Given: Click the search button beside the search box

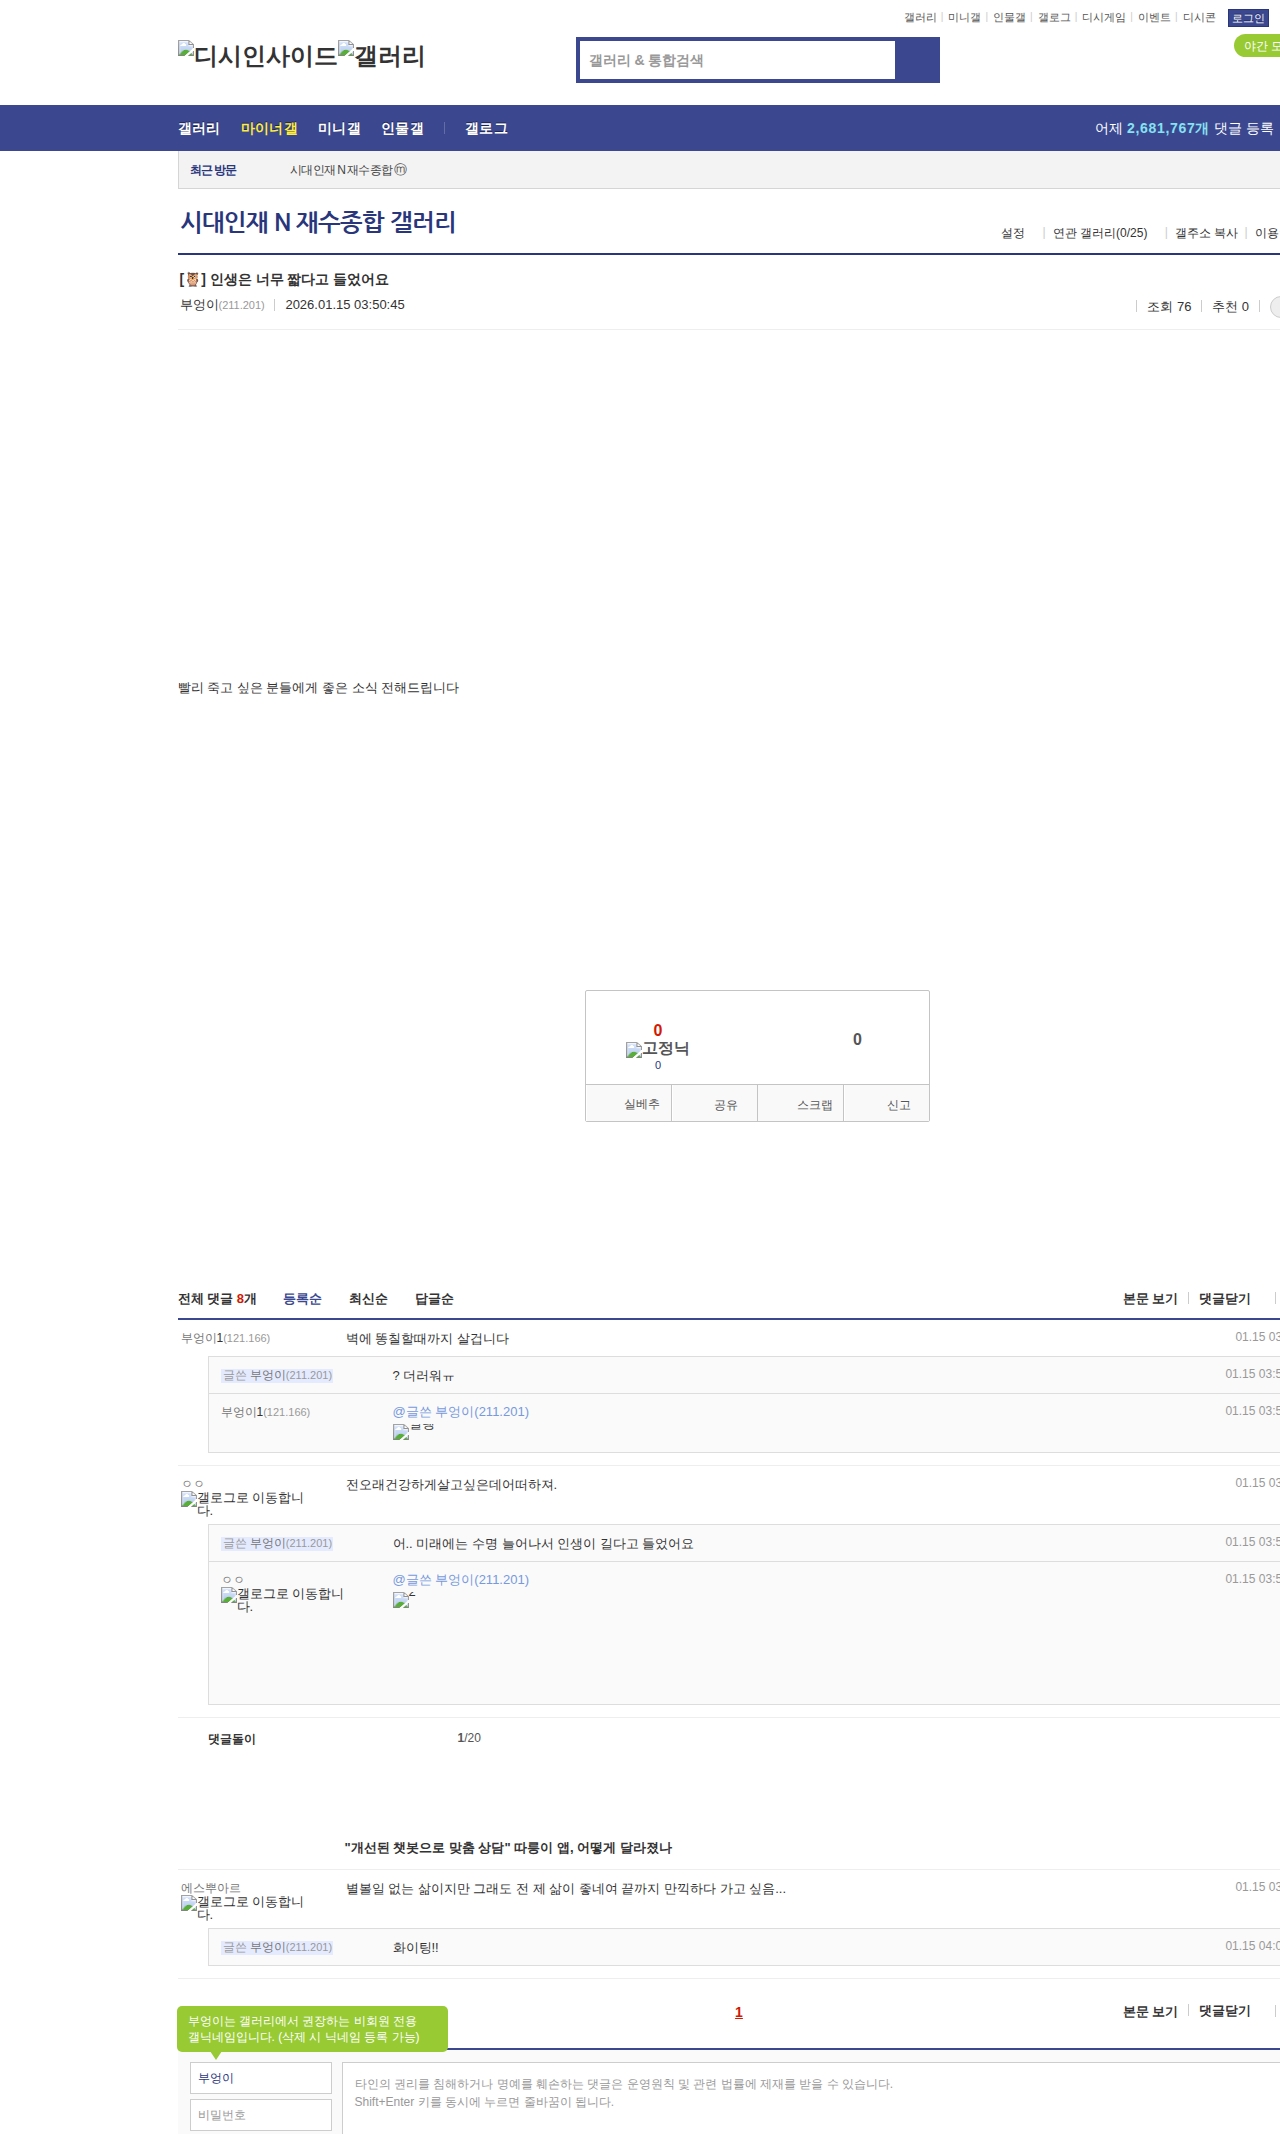Looking at the screenshot, I should point(917,60).
